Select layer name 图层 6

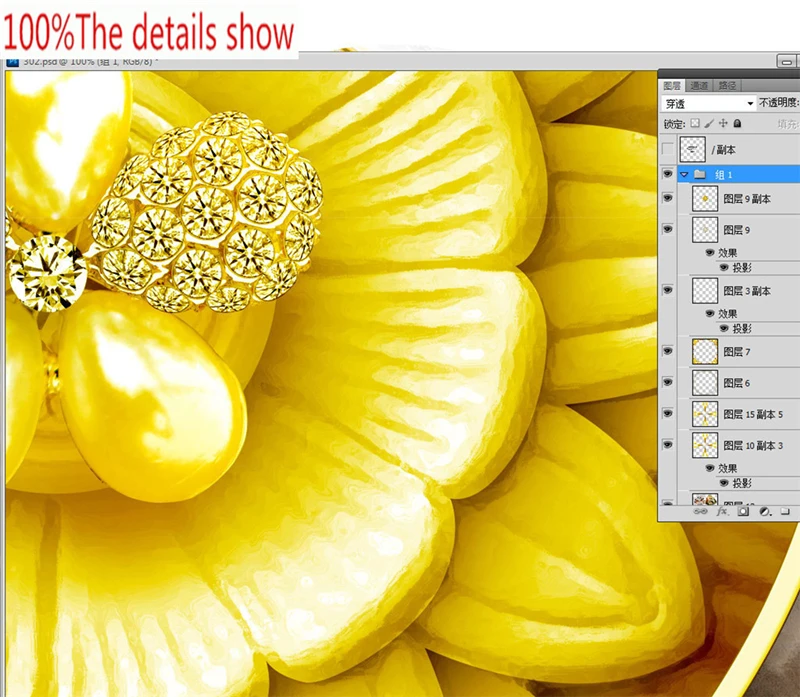point(737,383)
